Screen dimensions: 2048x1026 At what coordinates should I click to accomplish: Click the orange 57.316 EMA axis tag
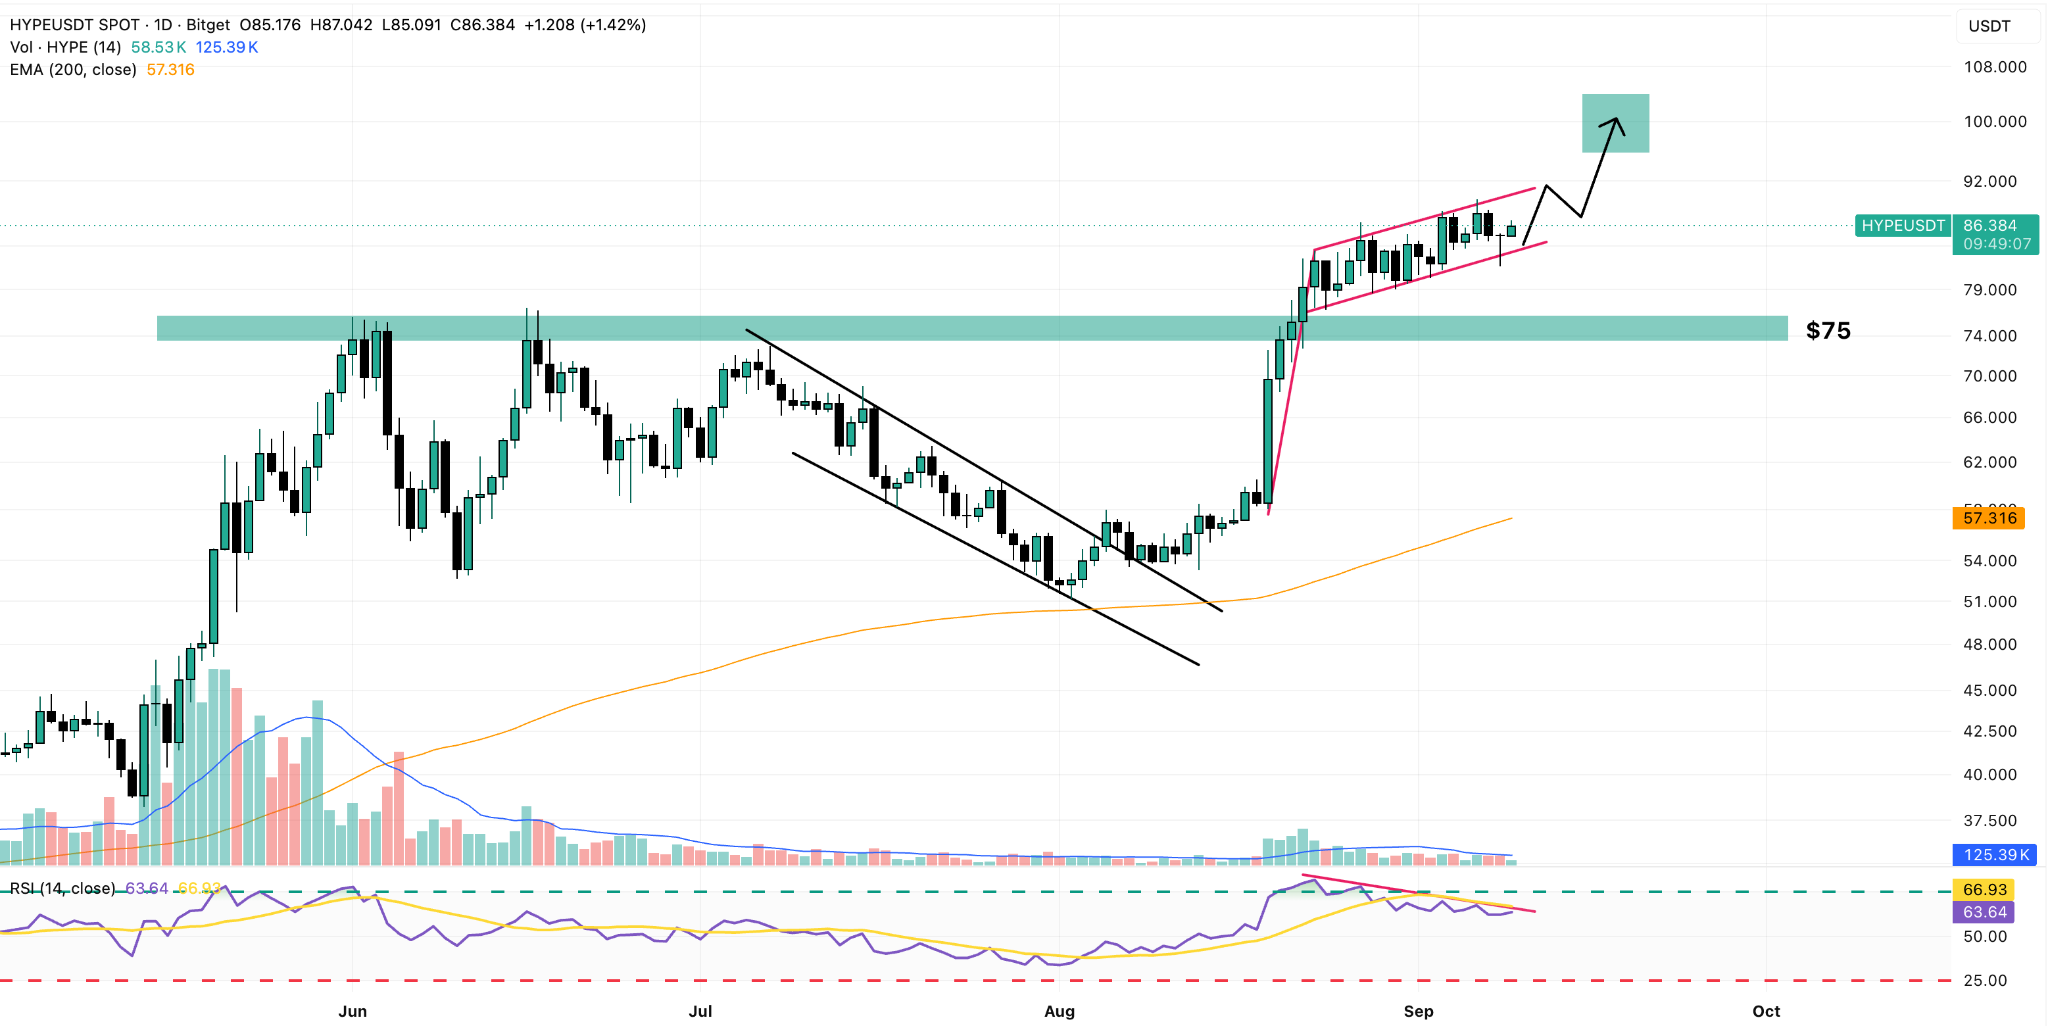click(x=1989, y=518)
